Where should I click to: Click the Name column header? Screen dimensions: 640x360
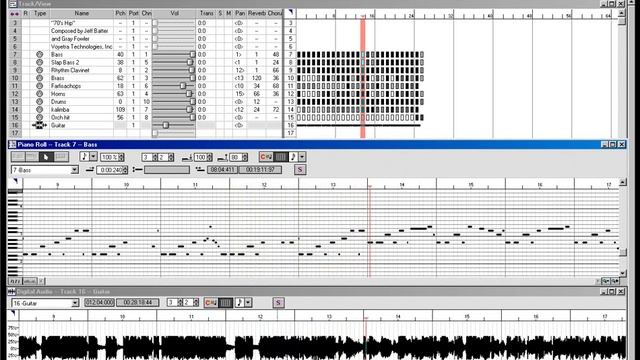(82, 13)
